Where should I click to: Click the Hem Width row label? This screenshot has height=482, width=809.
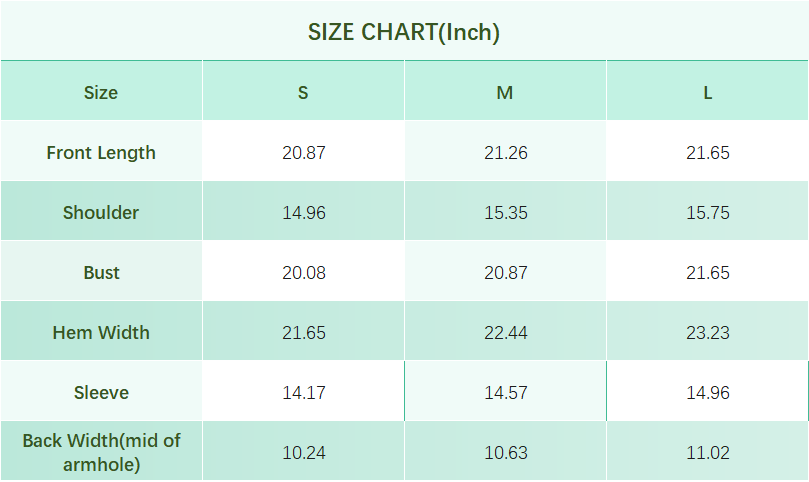101,333
